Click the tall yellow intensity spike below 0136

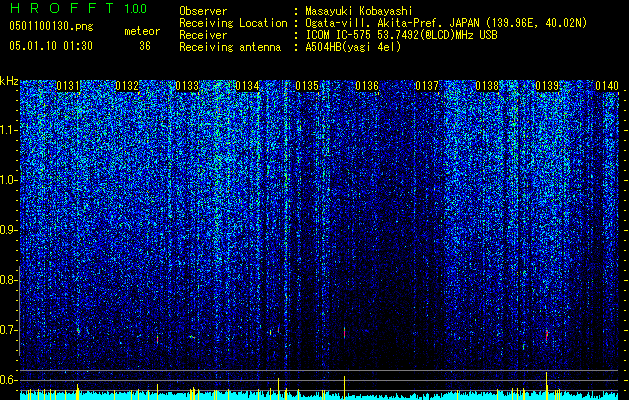(x=345, y=388)
